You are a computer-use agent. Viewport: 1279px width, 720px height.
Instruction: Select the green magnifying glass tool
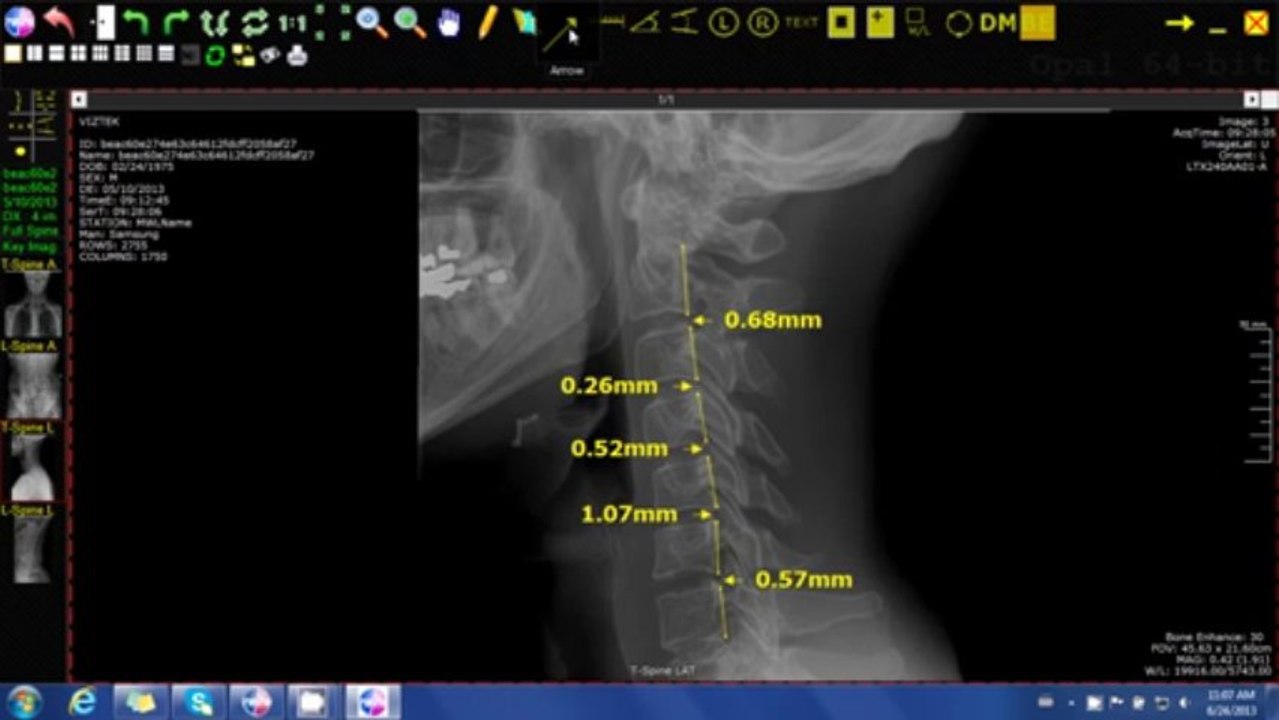pos(410,21)
